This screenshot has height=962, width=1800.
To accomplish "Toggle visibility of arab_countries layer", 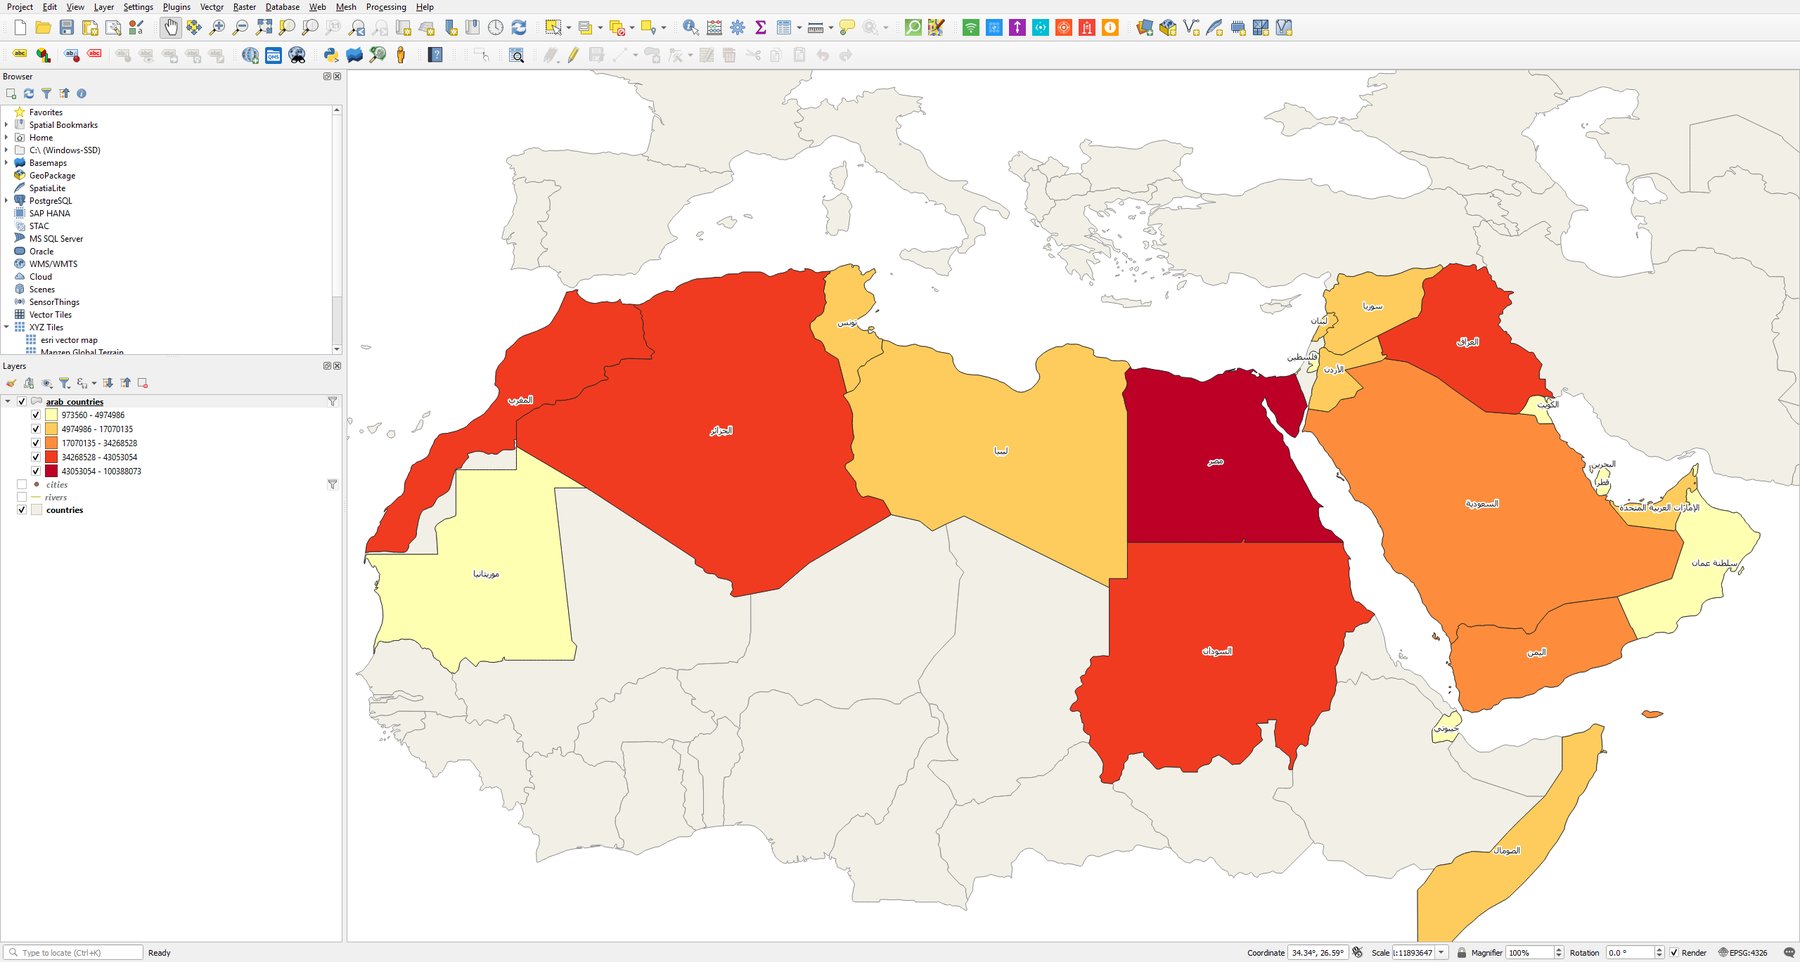I will pyautogui.click(x=22, y=402).
